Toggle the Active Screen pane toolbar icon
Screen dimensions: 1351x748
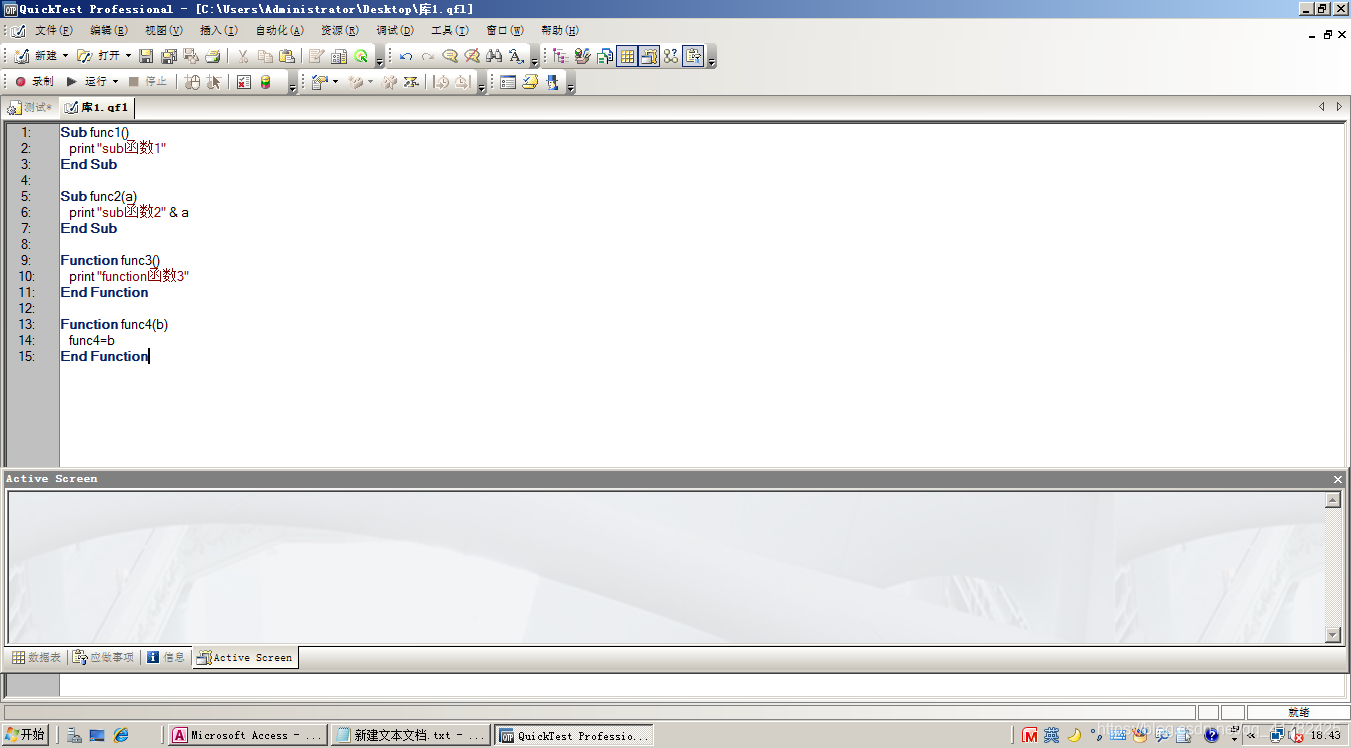click(649, 56)
